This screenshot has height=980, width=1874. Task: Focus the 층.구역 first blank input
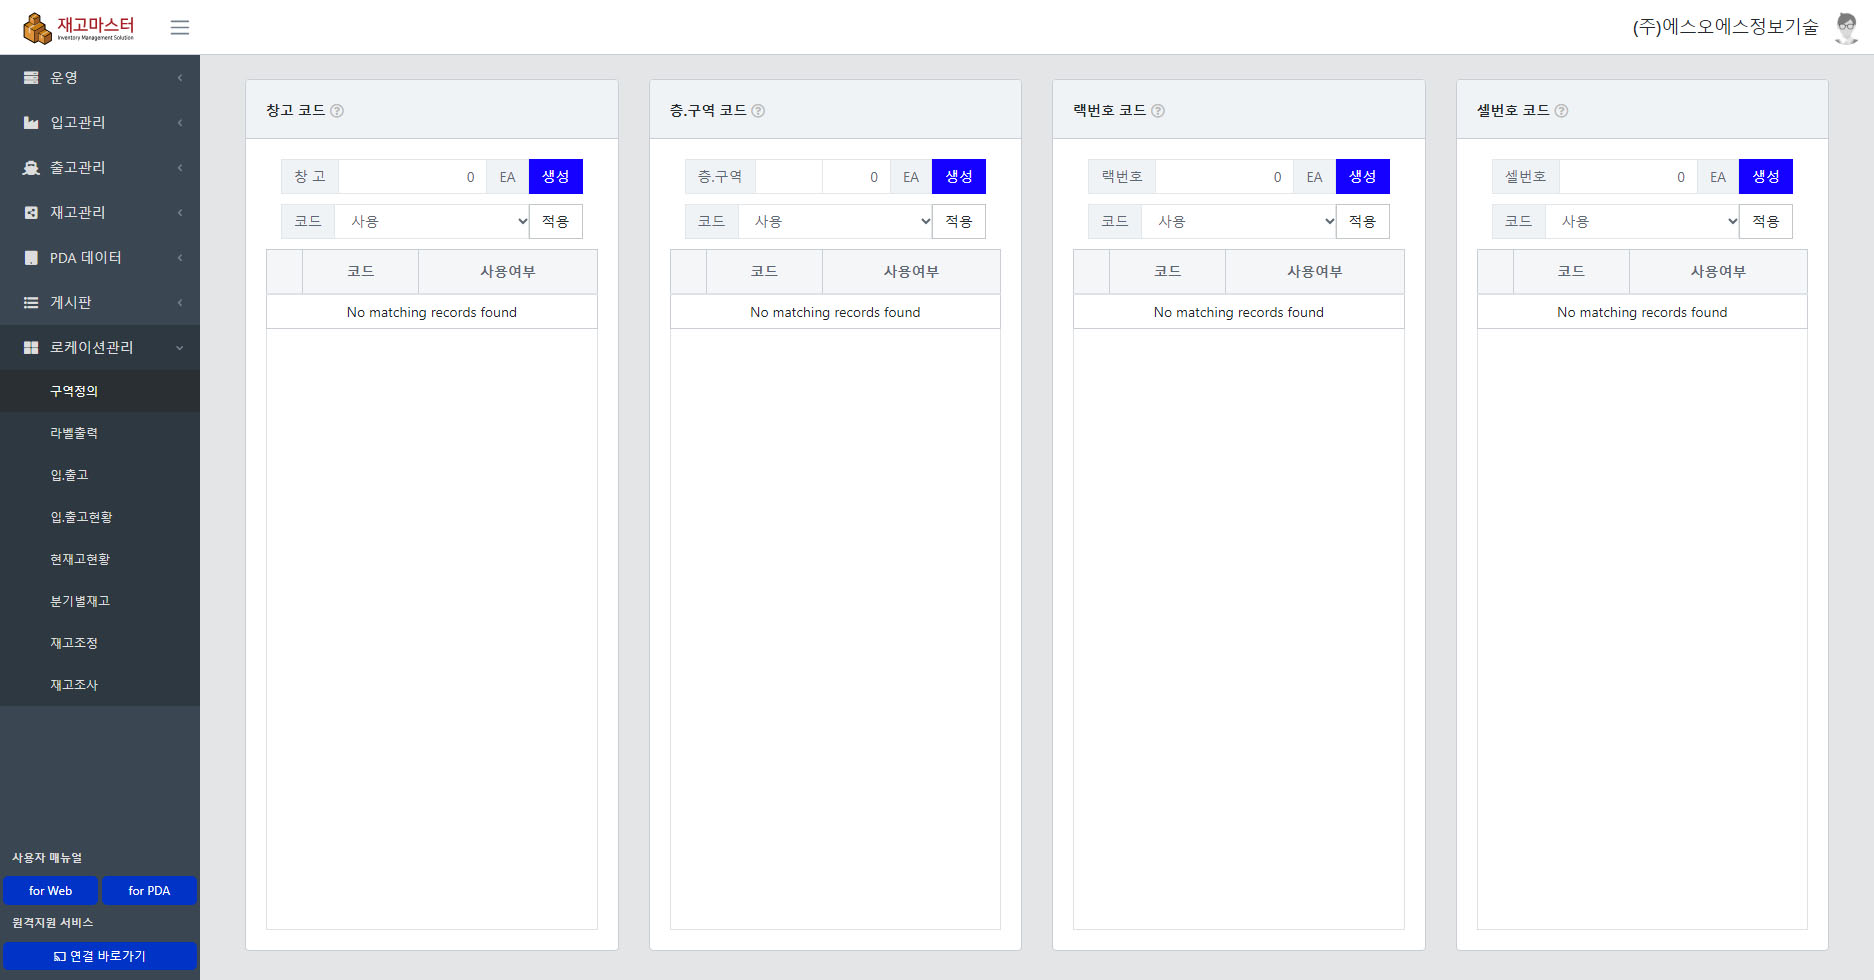coord(789,177)
